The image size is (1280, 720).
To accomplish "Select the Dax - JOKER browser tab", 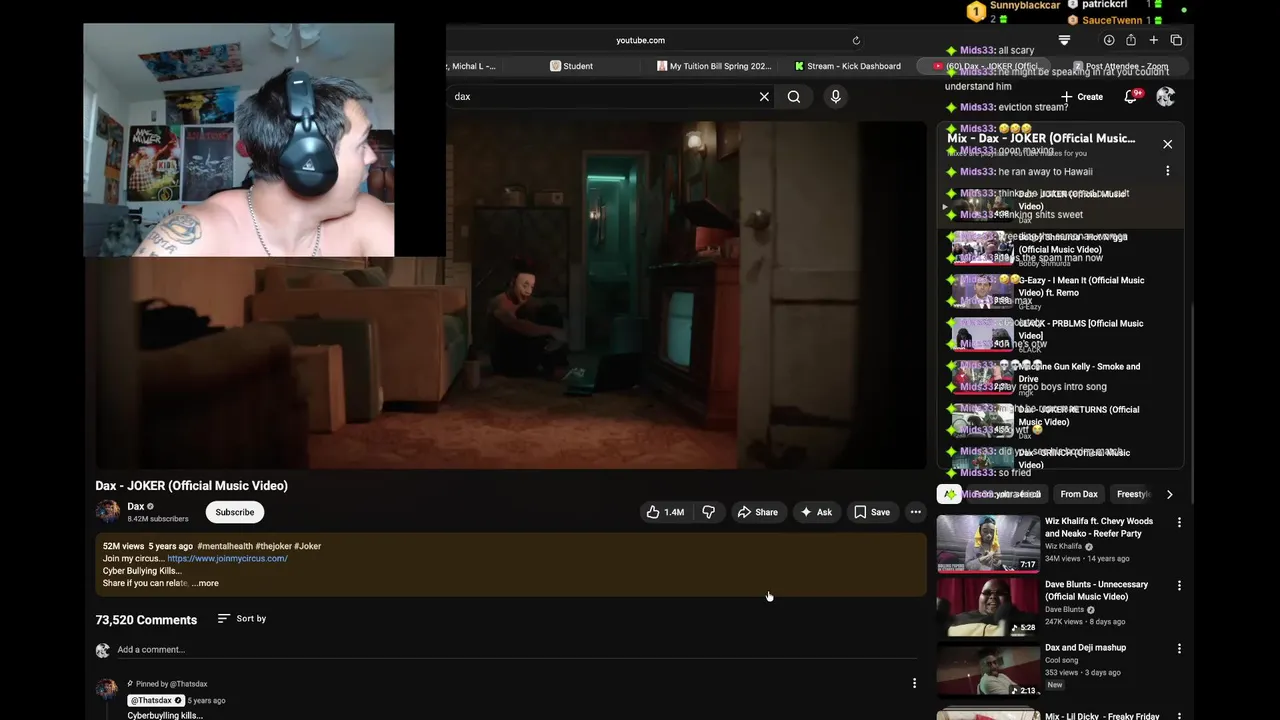I will coord(985,66).
